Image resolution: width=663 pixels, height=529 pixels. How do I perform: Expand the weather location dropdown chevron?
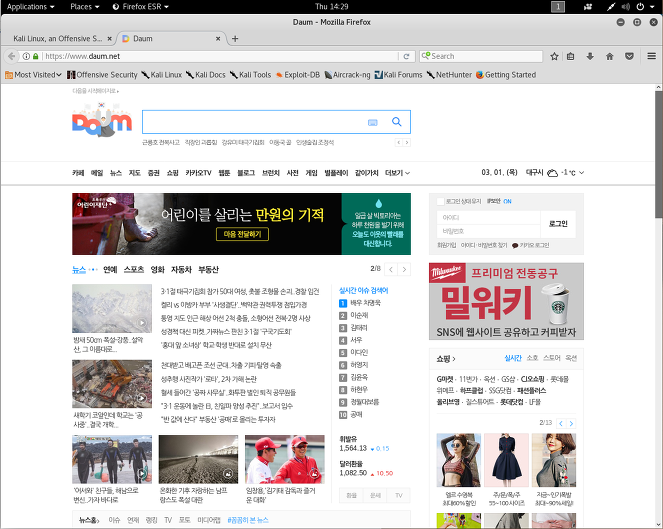pyautogui.click(x=581, y=173)
